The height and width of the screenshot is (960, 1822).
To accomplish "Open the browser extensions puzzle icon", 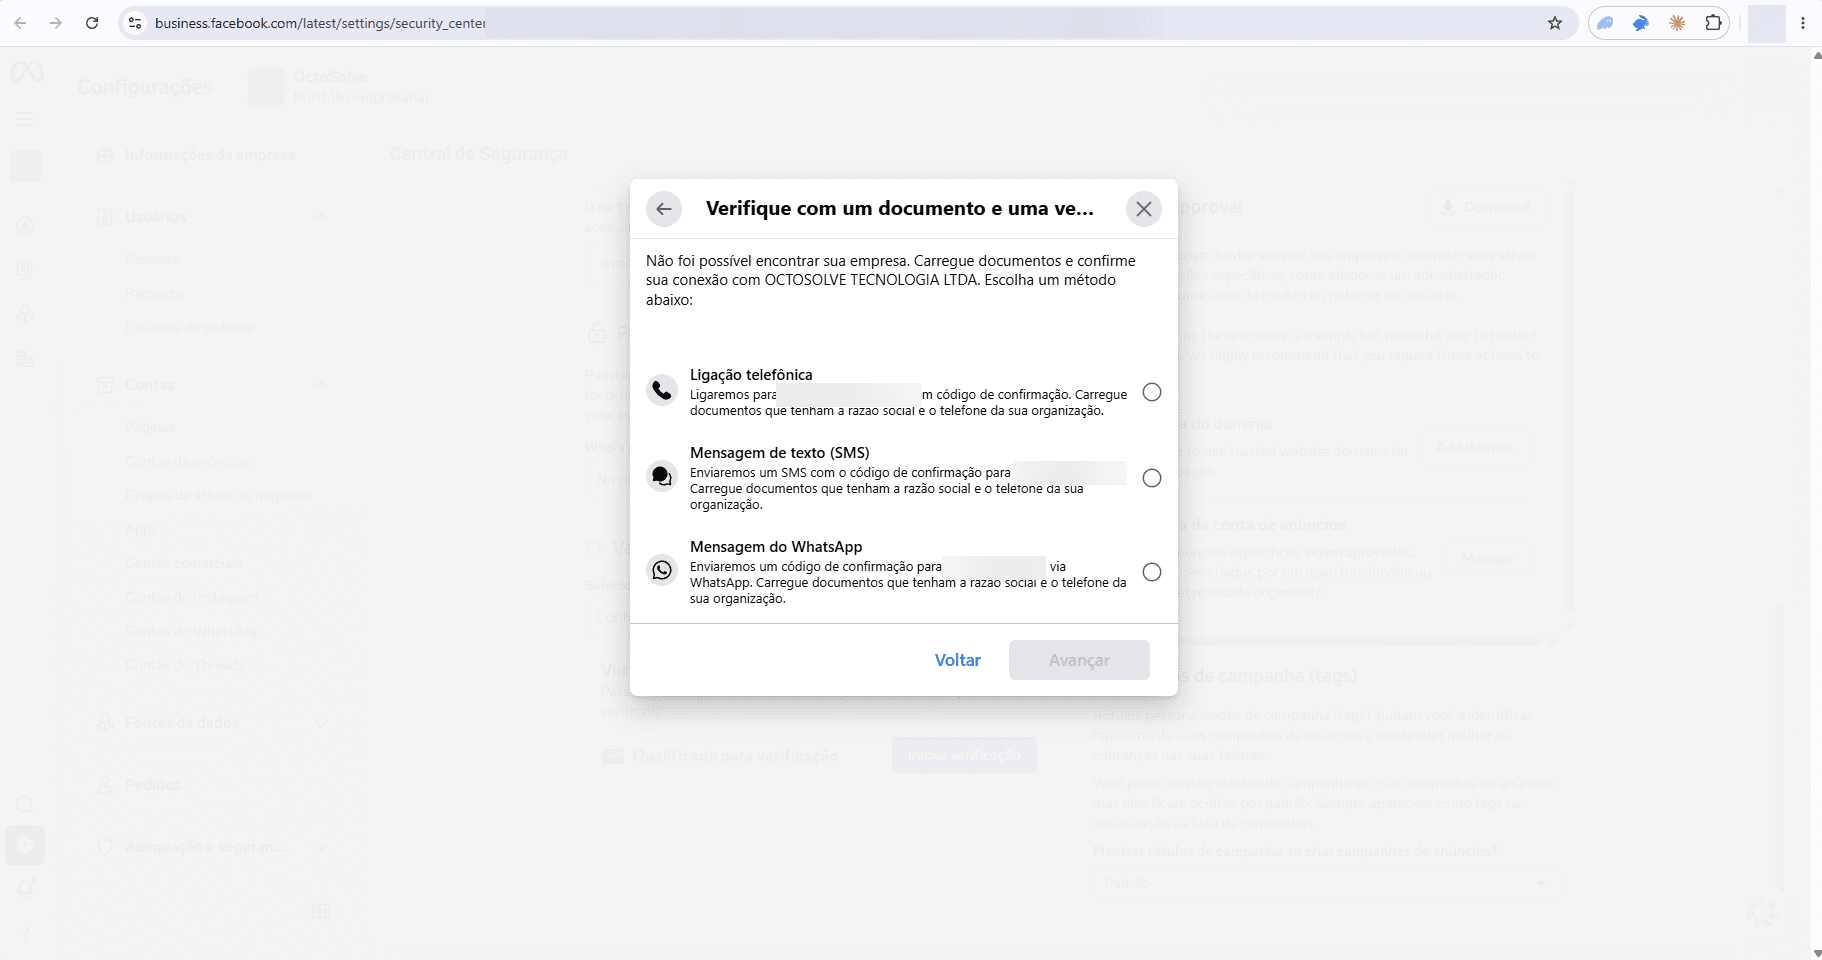I will click(1713, 23).
